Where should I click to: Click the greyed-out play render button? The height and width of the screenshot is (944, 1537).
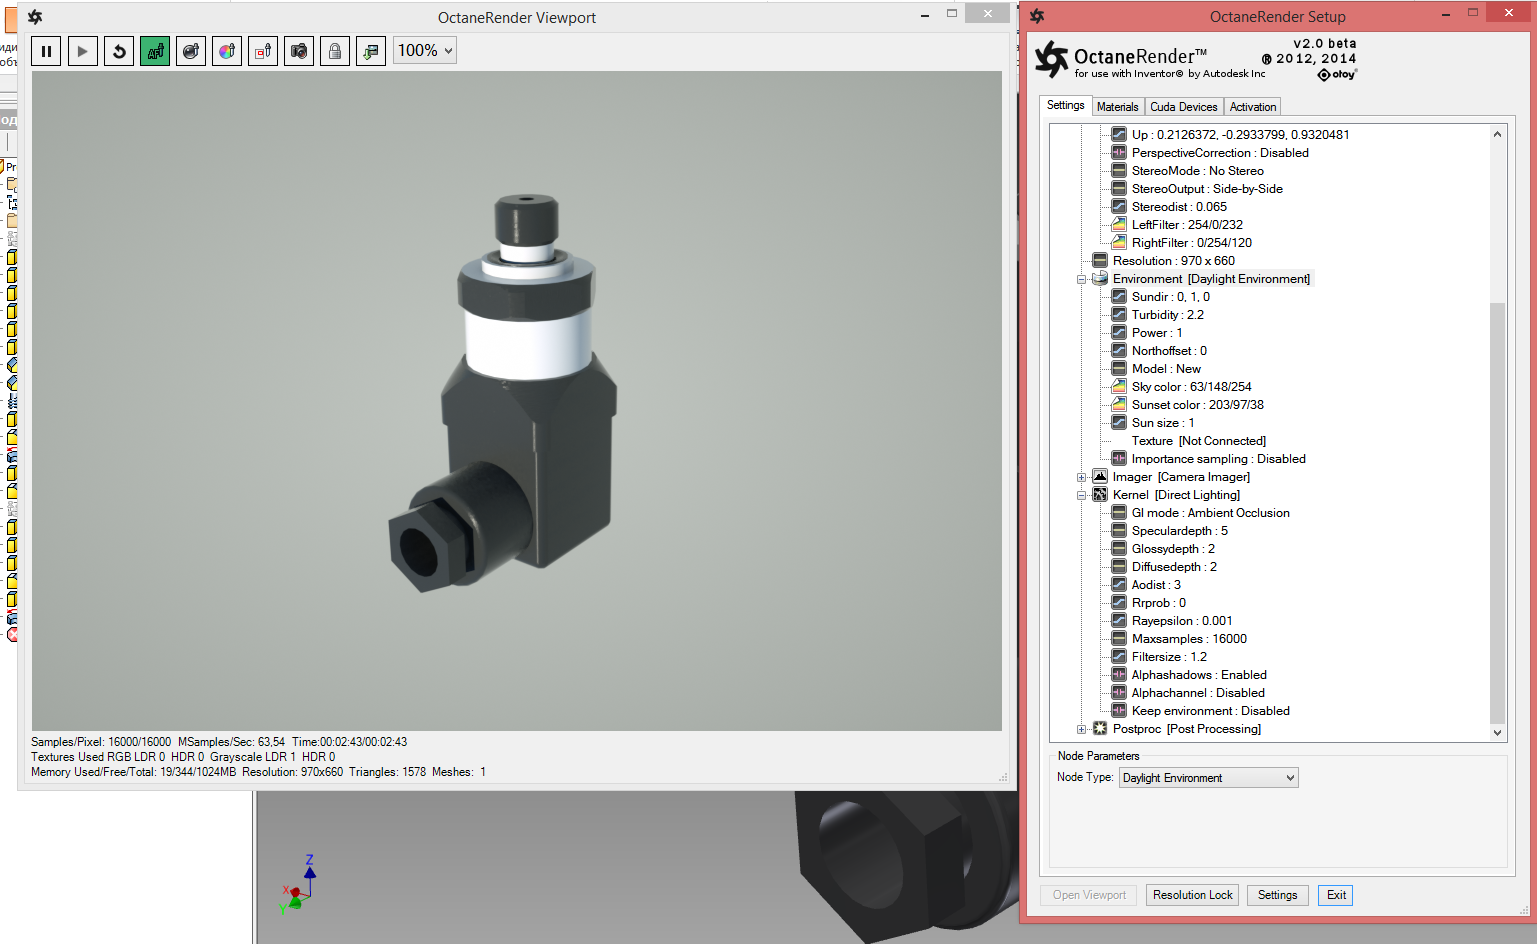tap(83, 51)
